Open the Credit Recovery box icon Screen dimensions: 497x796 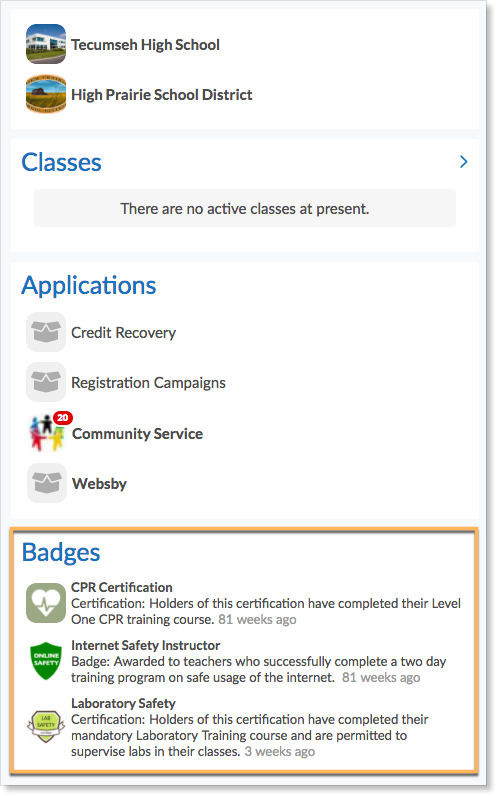(46, 332)
